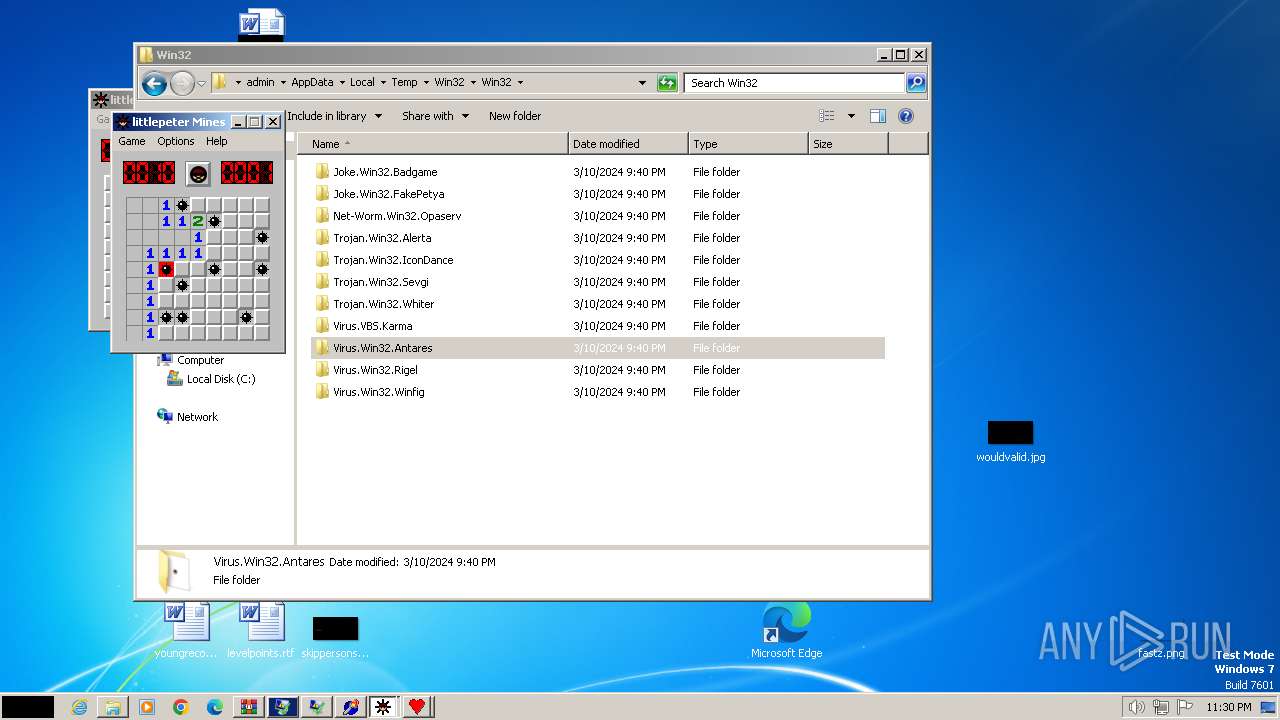Click the New folder button
This screenshot has height=720, width=1280.
(515, 116)
